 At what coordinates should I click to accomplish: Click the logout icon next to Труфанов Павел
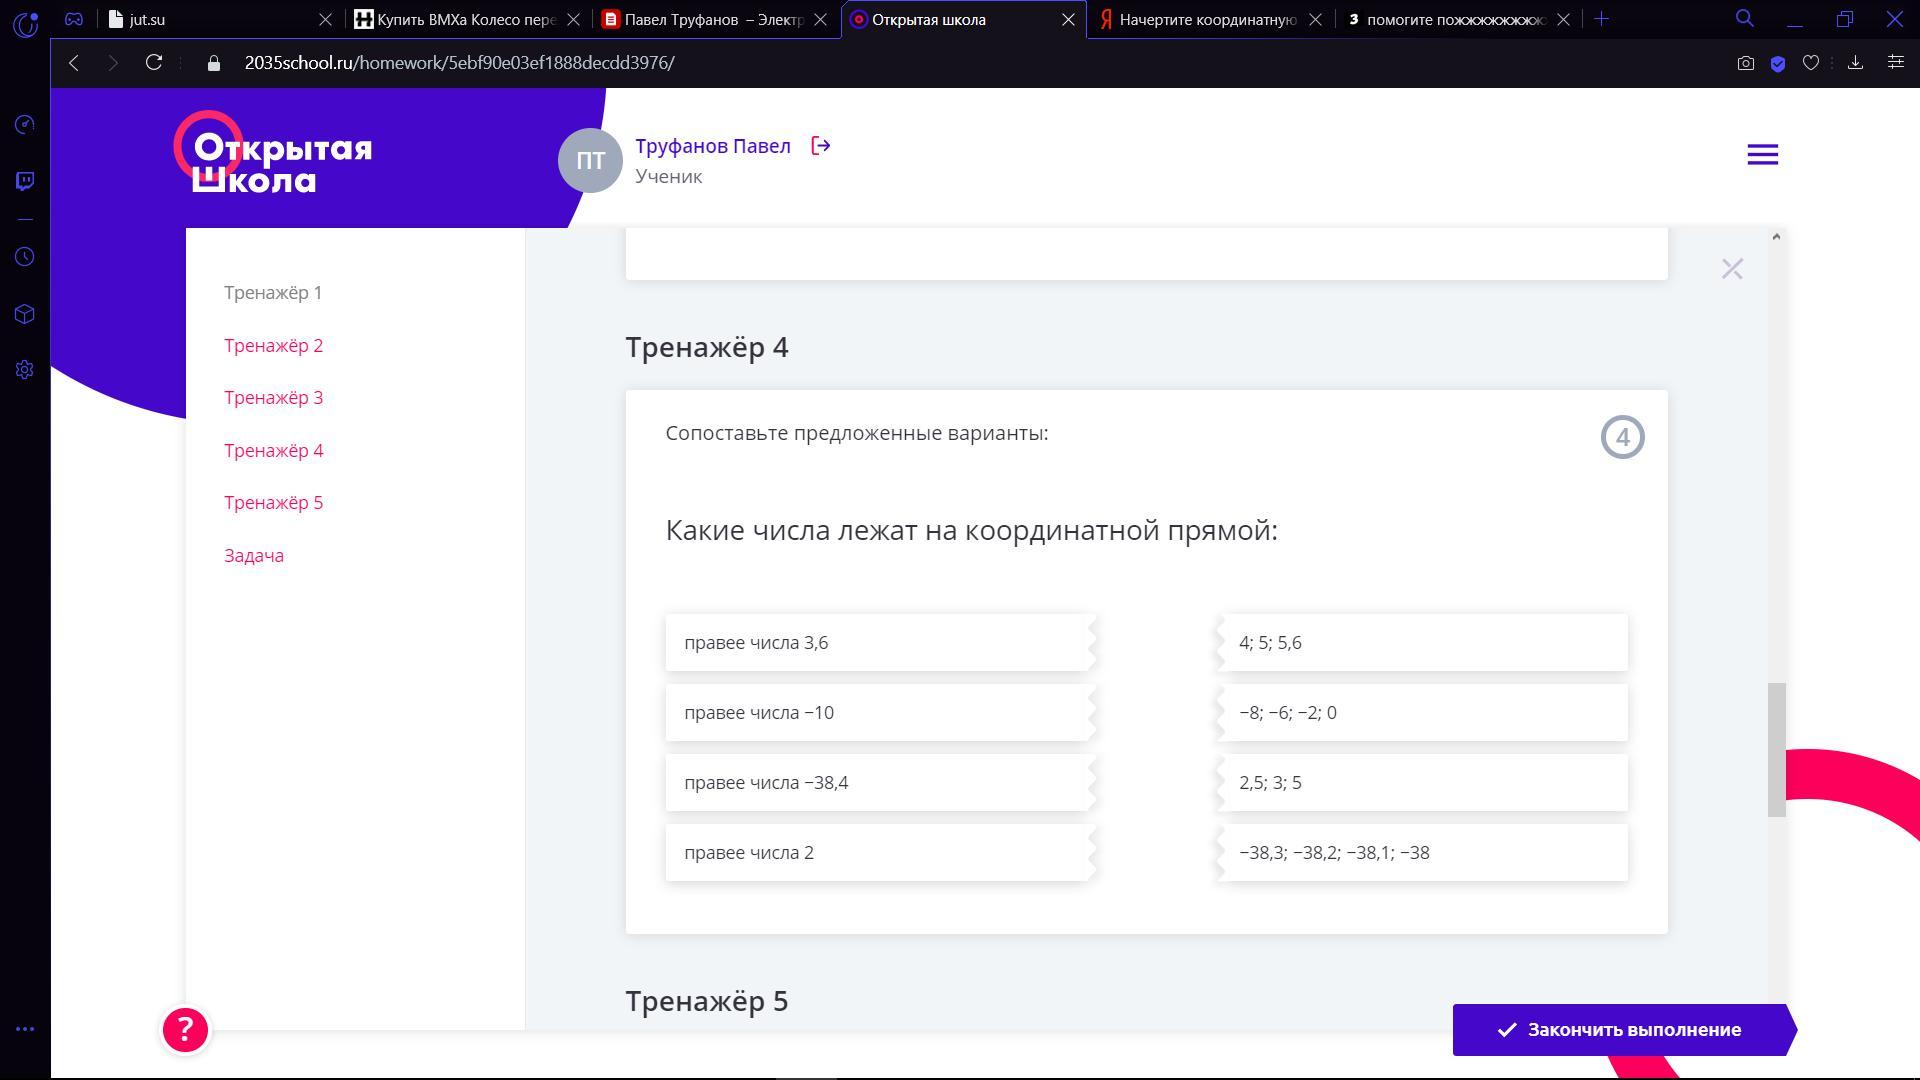point(820,146)
